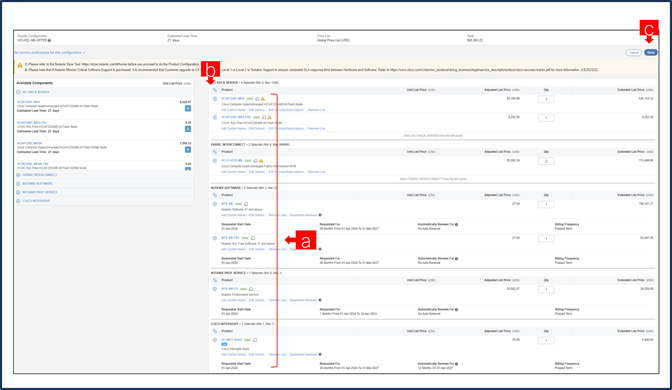Click link icon in CISCO INTERSIGHT table header
The width and height of the screenshot is (672, 390).
pos(215,331)
